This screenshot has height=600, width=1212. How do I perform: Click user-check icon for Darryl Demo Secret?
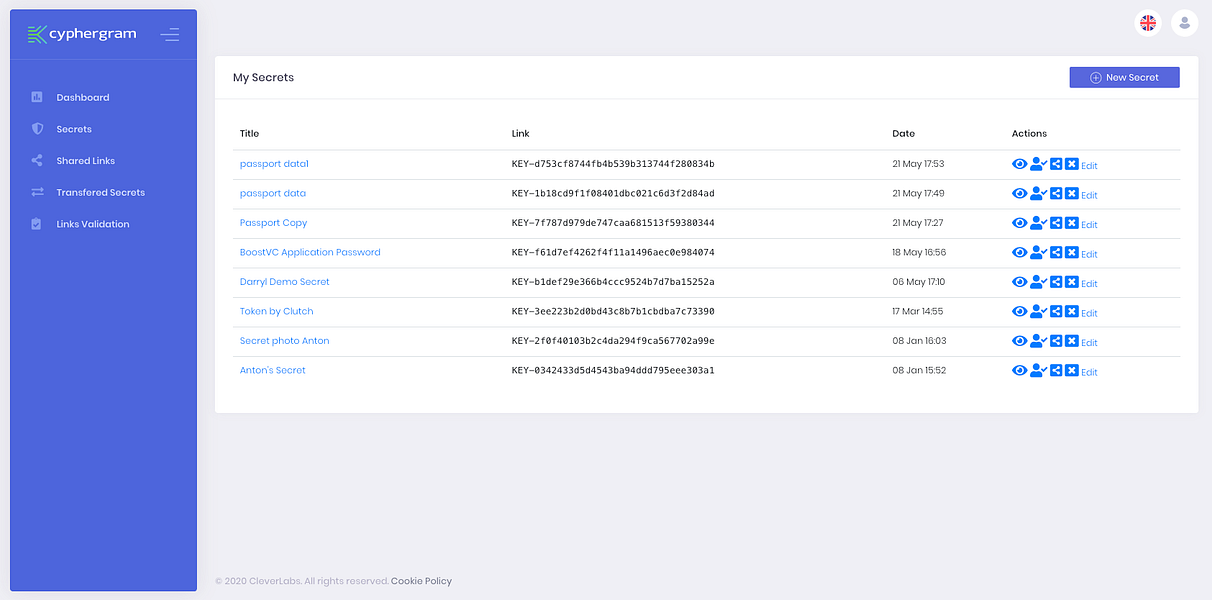[1038, 282]
